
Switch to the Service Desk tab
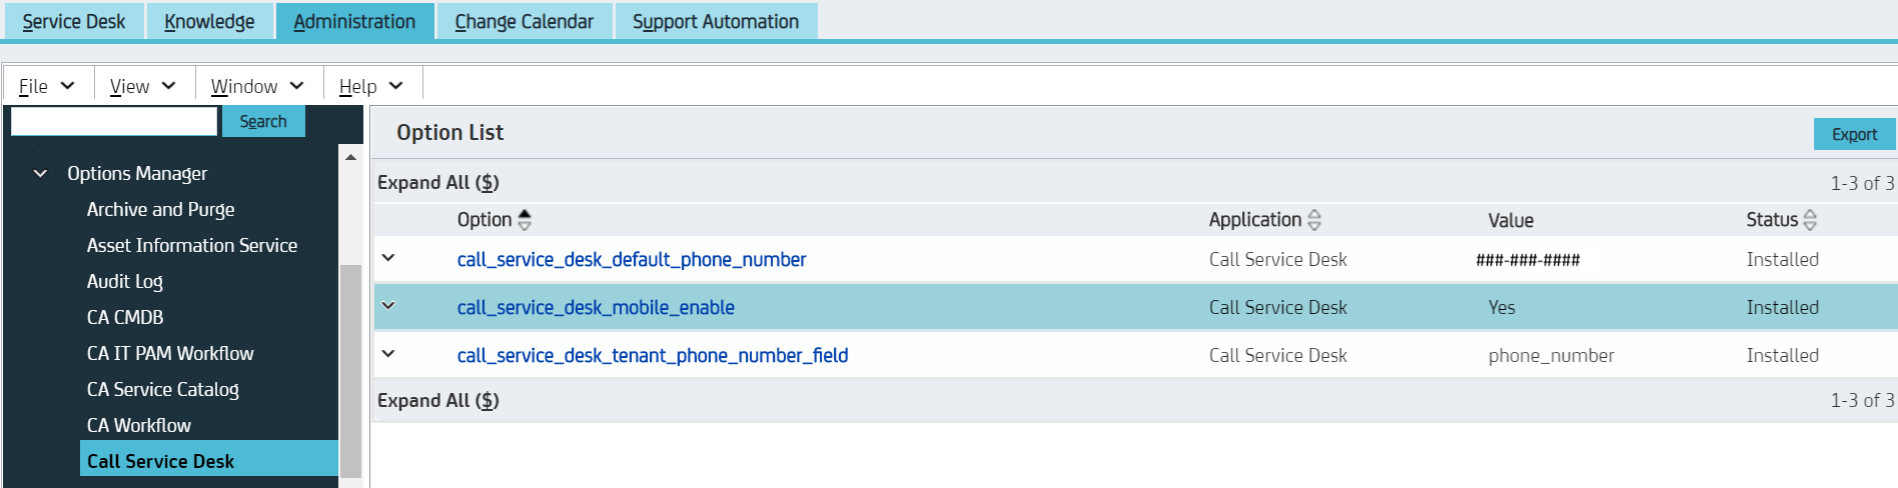tap(74, 21)
